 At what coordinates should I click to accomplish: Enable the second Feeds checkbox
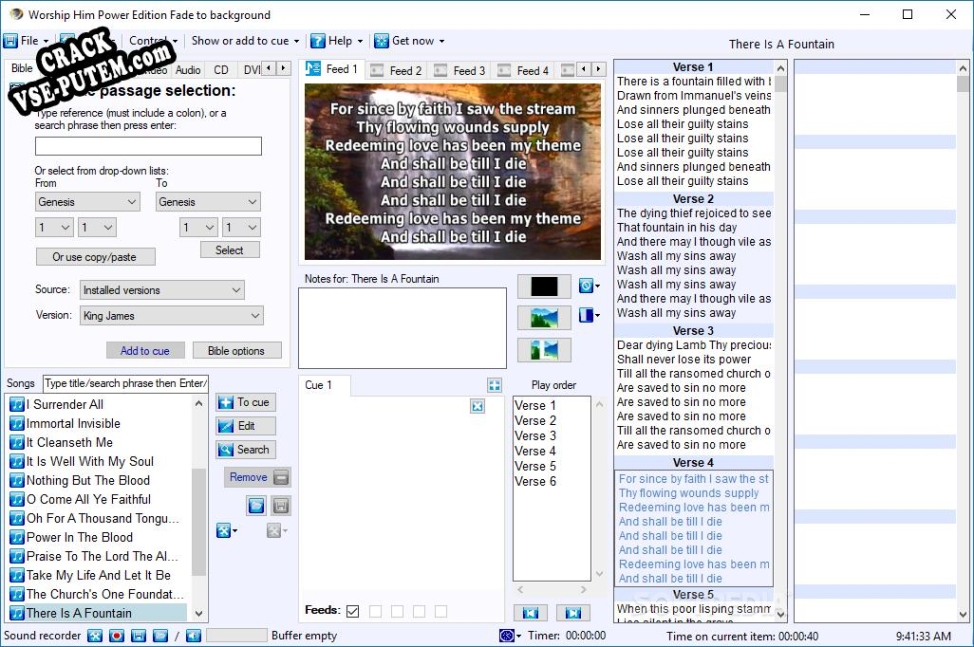point(375,611)
